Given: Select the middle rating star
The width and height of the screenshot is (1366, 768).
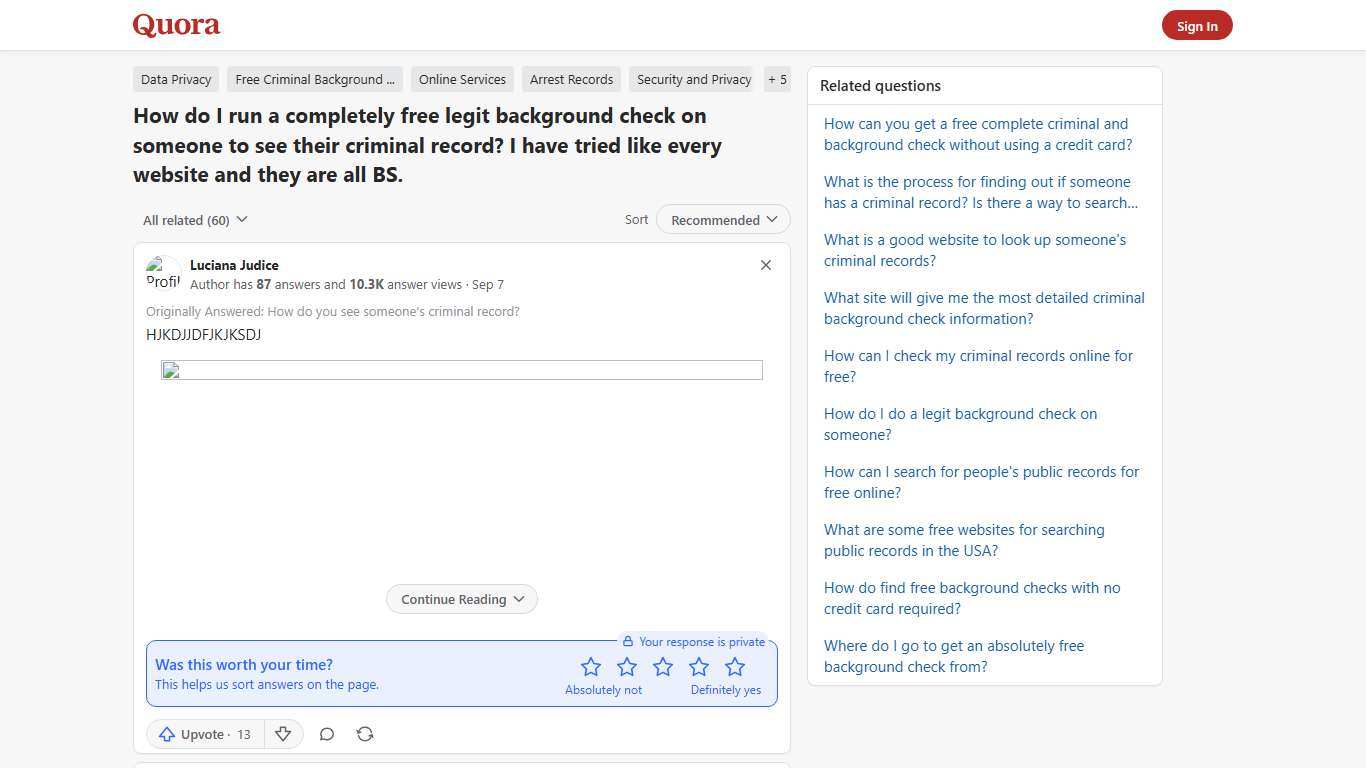Looking at the screenshot, I should [663, 666].
